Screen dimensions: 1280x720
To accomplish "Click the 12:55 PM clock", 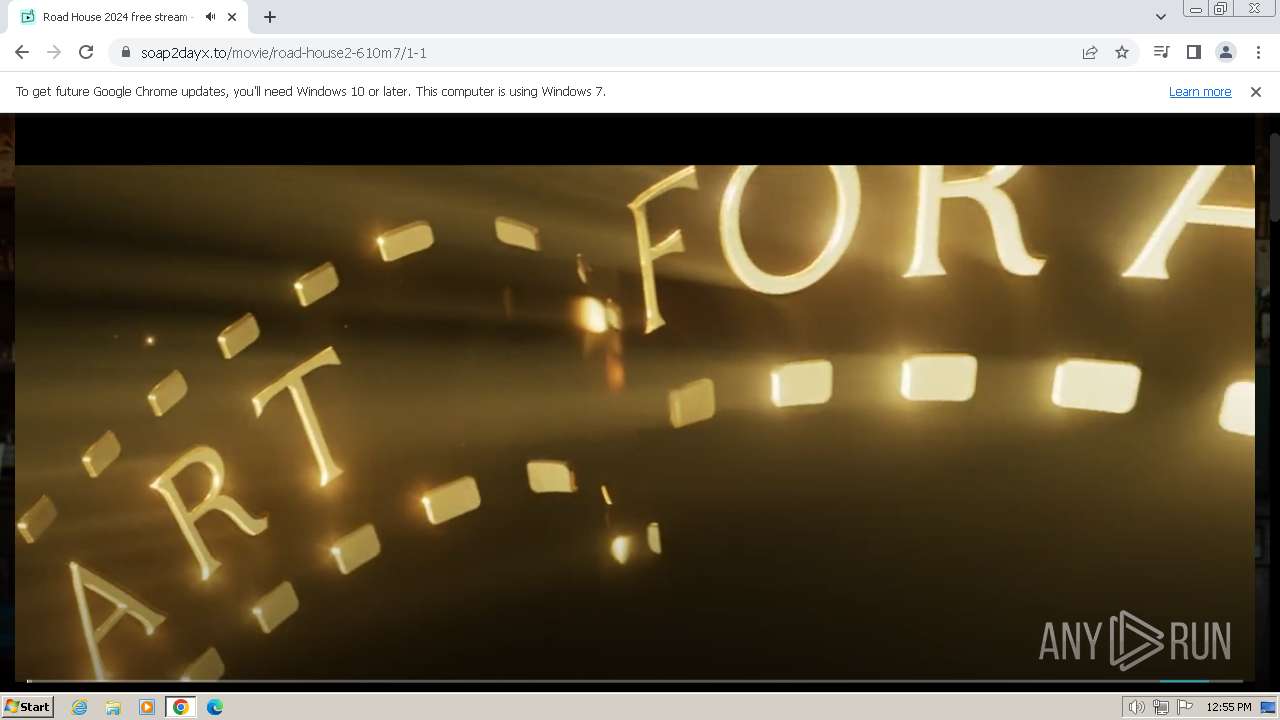I will pos(1229,707).
